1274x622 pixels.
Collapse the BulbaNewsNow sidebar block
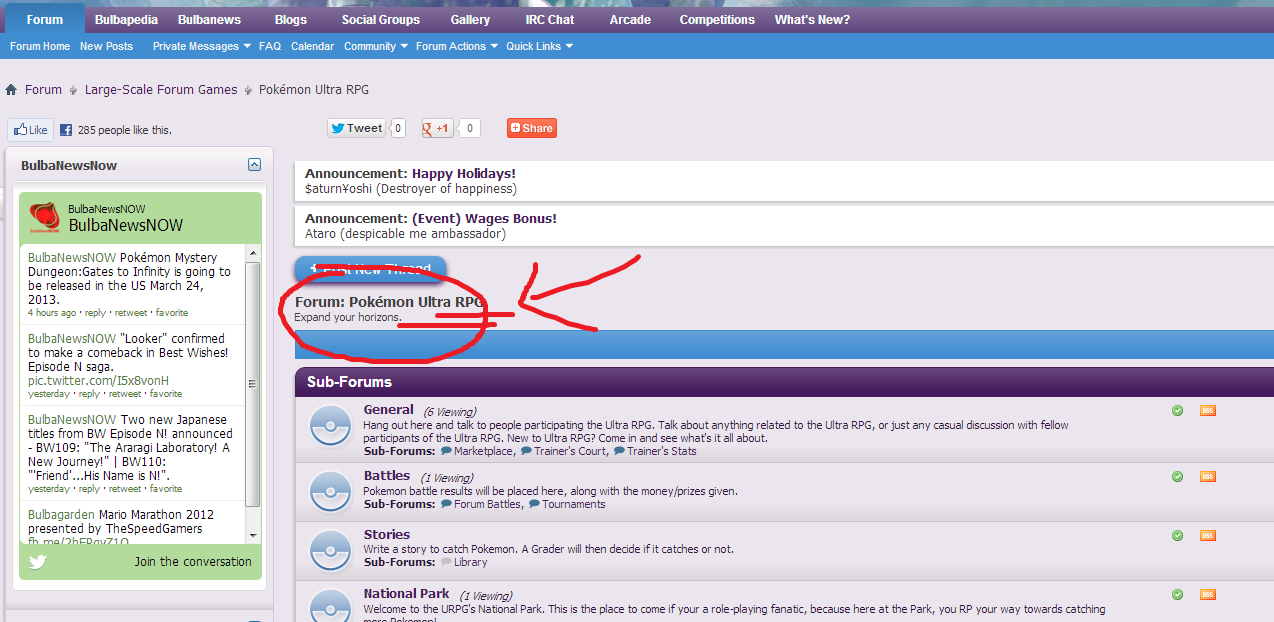(x=254, y=165)
